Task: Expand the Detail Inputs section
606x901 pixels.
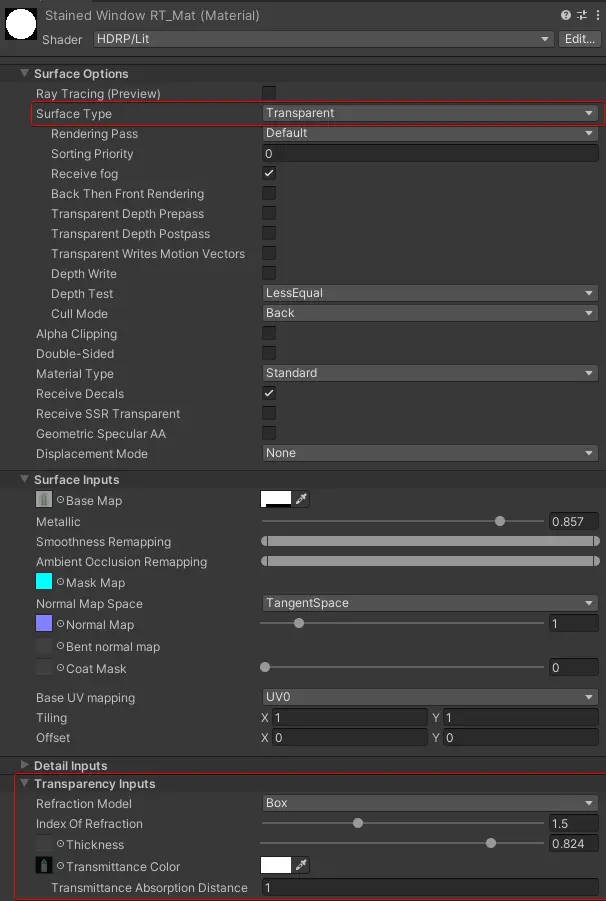Action: [23, 765]
